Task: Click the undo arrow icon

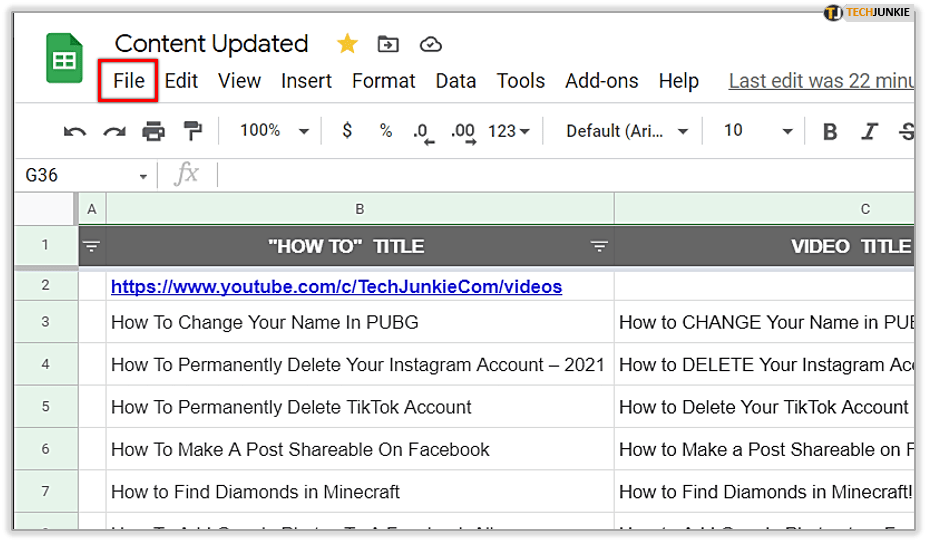Action: tap(75, 131)
